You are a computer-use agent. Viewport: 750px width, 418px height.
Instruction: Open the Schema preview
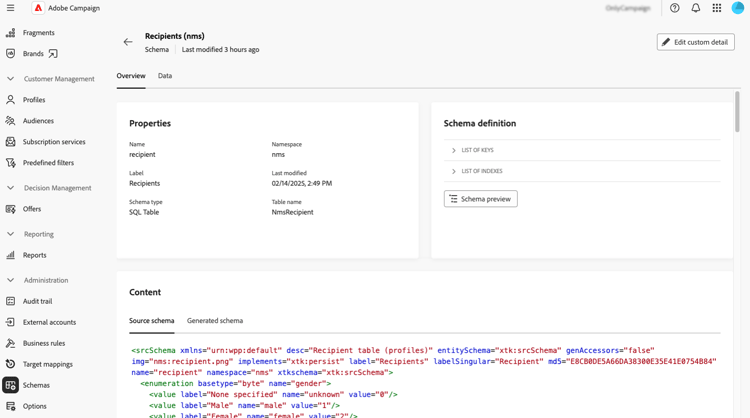point(481,199)
